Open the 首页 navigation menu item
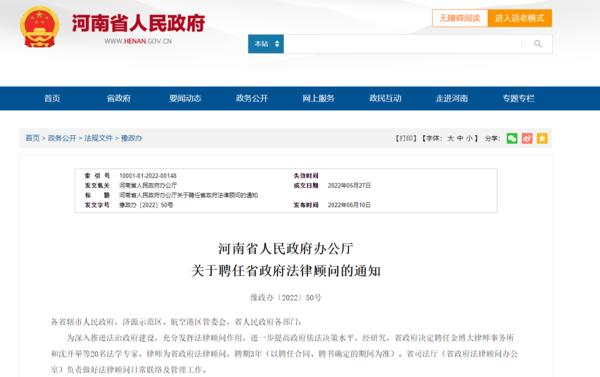The image size is (600, 377). [x=52, y=98]
